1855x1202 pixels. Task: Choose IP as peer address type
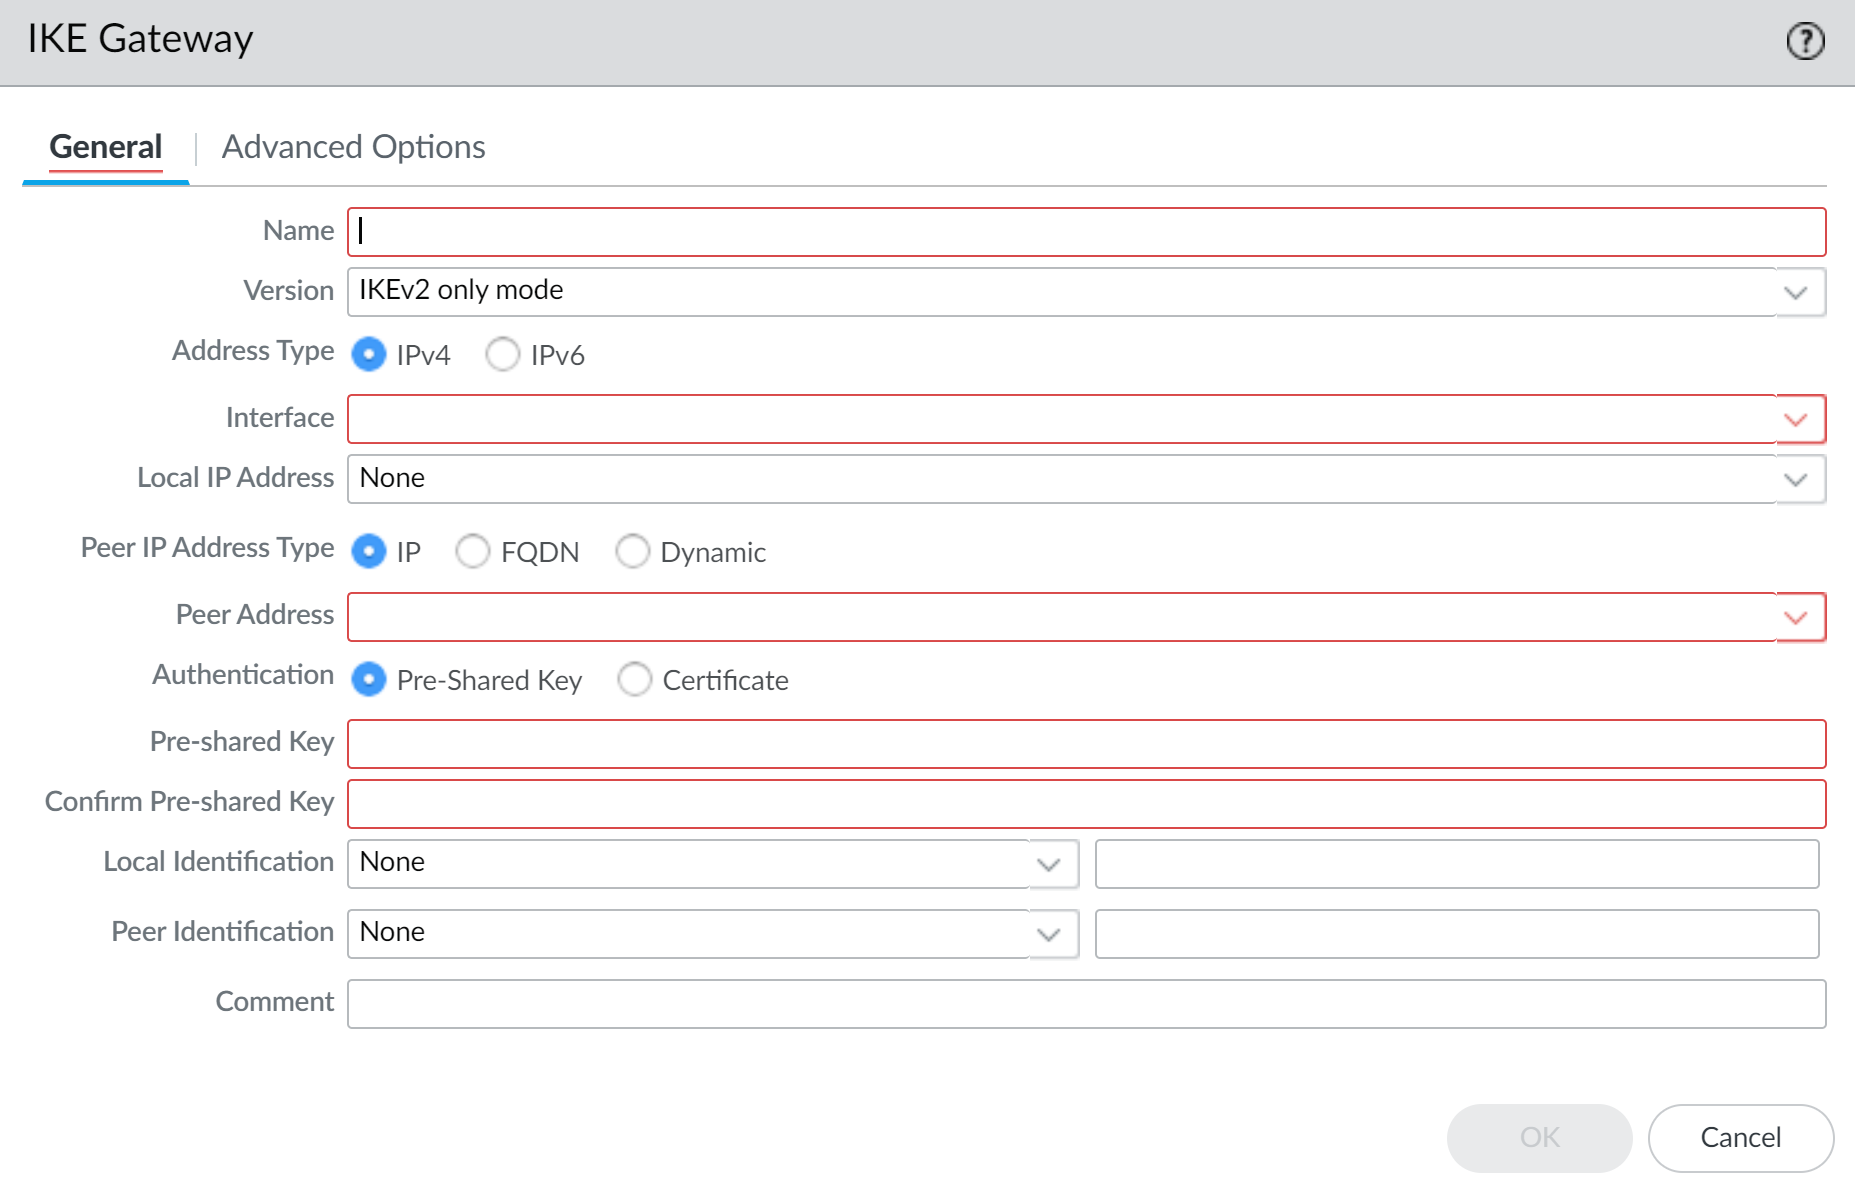(369, 551)
